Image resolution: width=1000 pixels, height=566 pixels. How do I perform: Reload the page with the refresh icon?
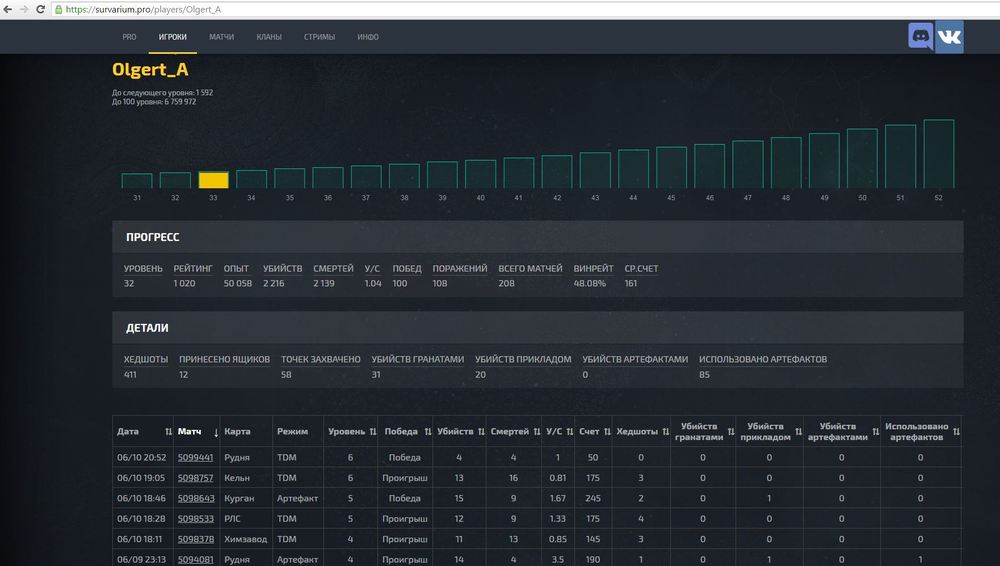point(39,10)
